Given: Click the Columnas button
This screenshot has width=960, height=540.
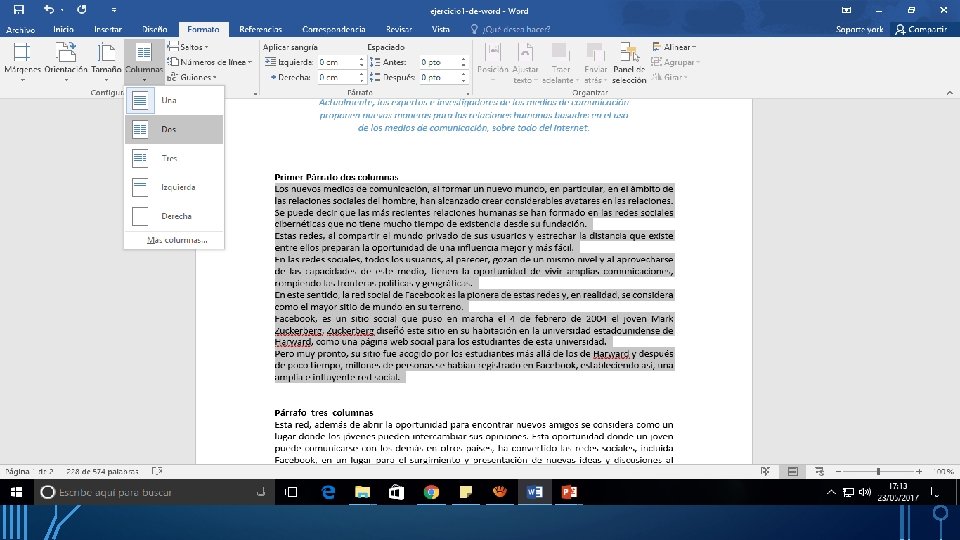Looking at the screenshot, I should coord(144,62).
